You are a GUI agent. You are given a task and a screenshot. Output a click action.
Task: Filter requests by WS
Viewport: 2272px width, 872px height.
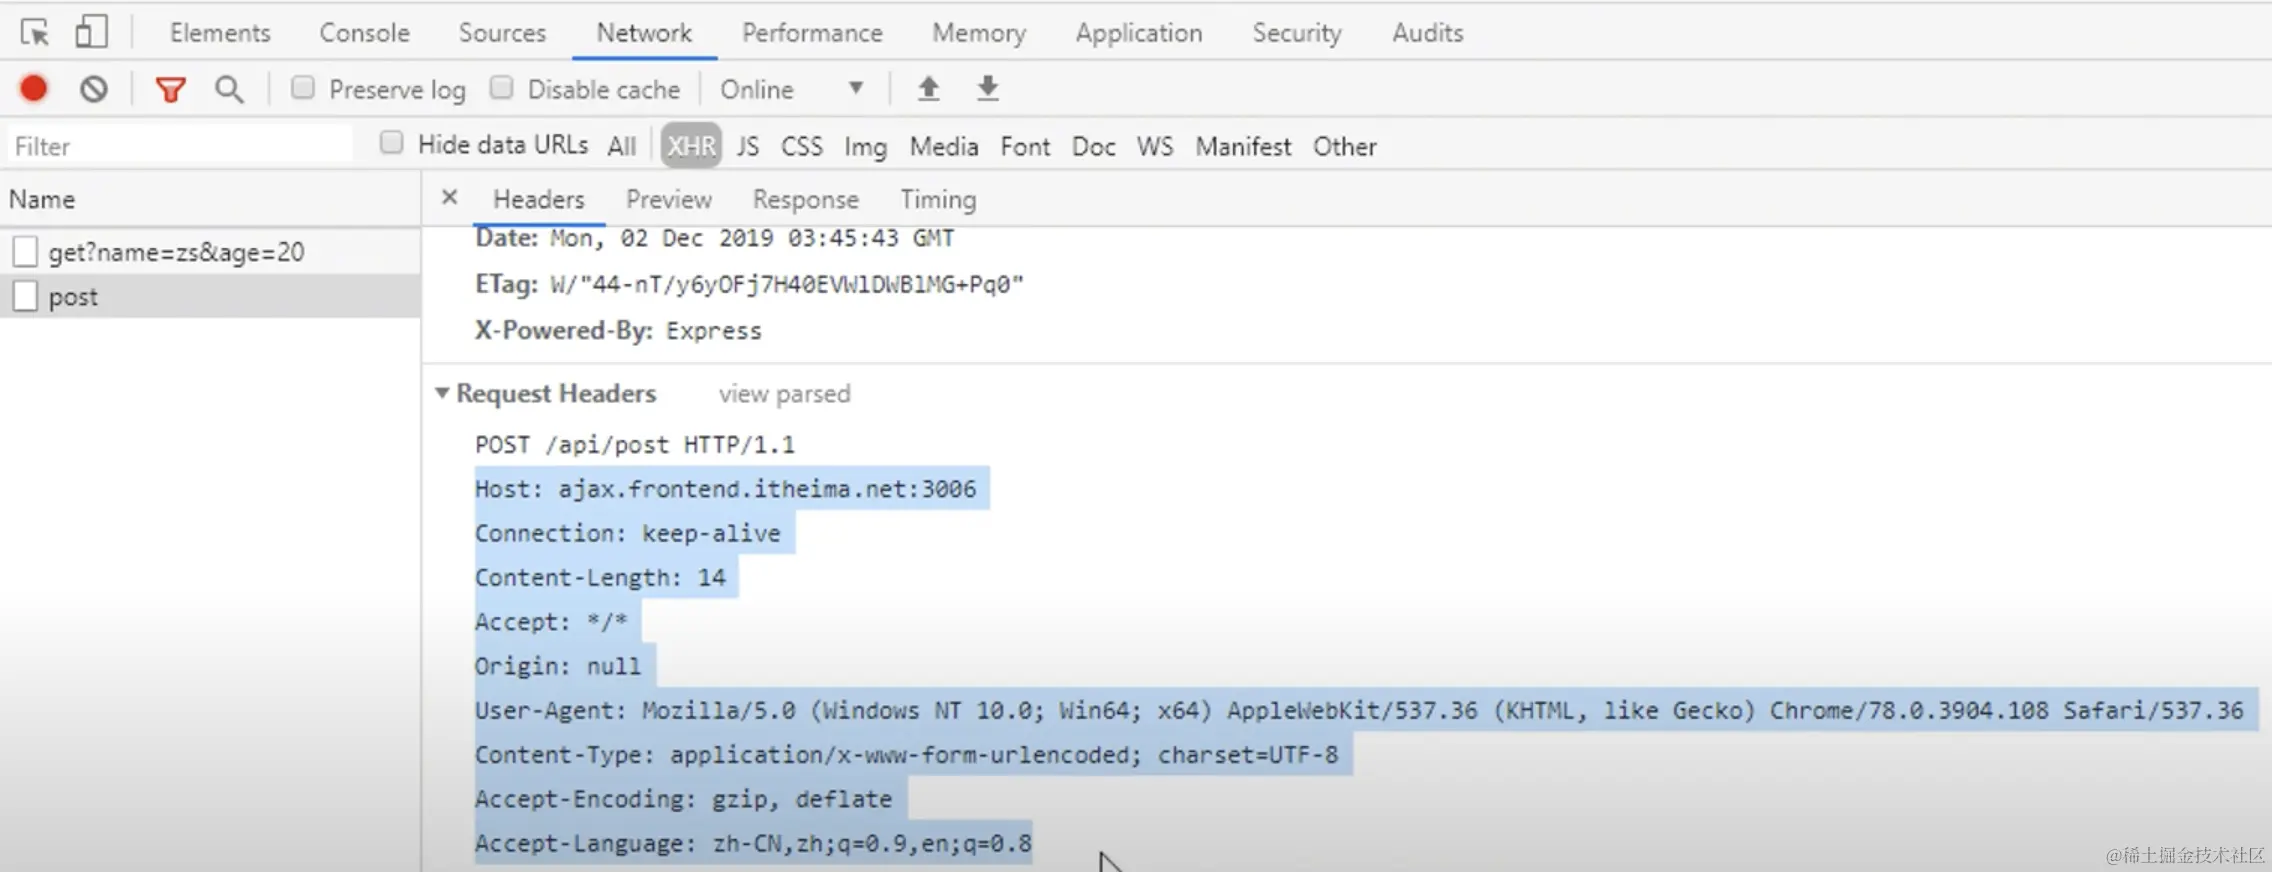(x=1155, y=146)
